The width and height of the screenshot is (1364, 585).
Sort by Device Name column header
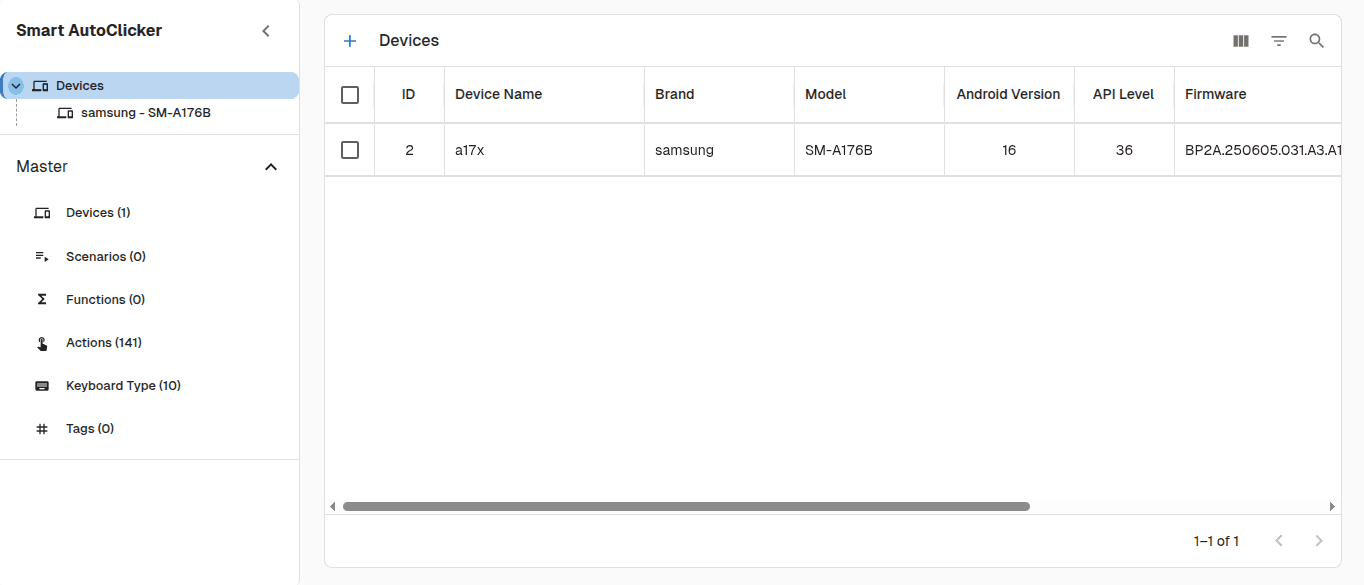coord(498,95)
